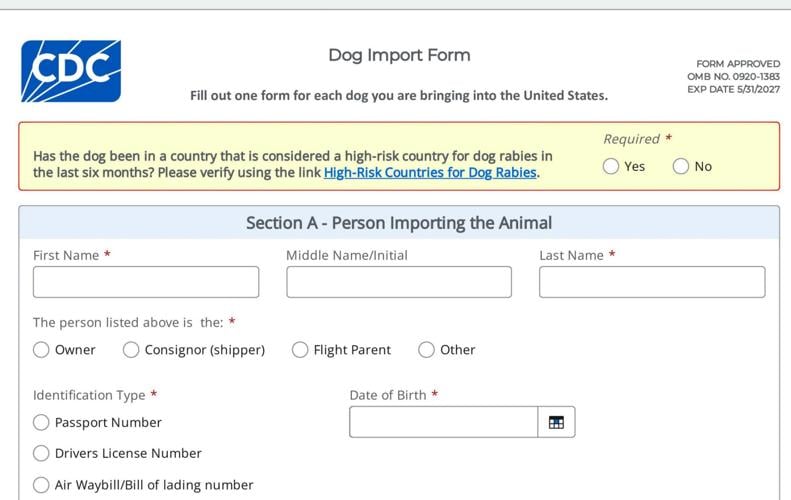The image size is (791, 500).
Task: Click into the Last Name field
Action: click(x=652, y=282)
